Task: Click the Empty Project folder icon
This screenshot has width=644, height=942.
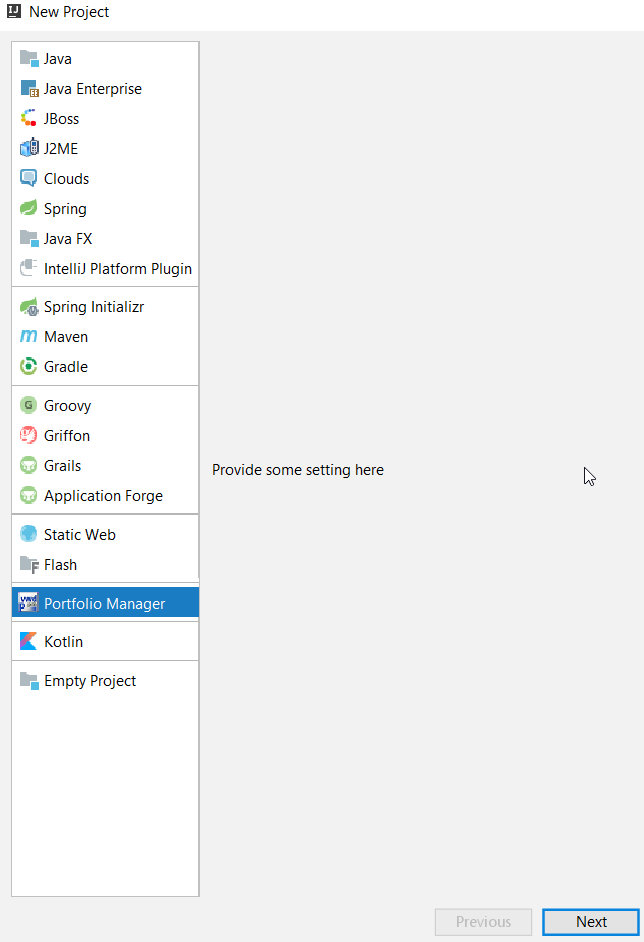Action: pos(29,681)
